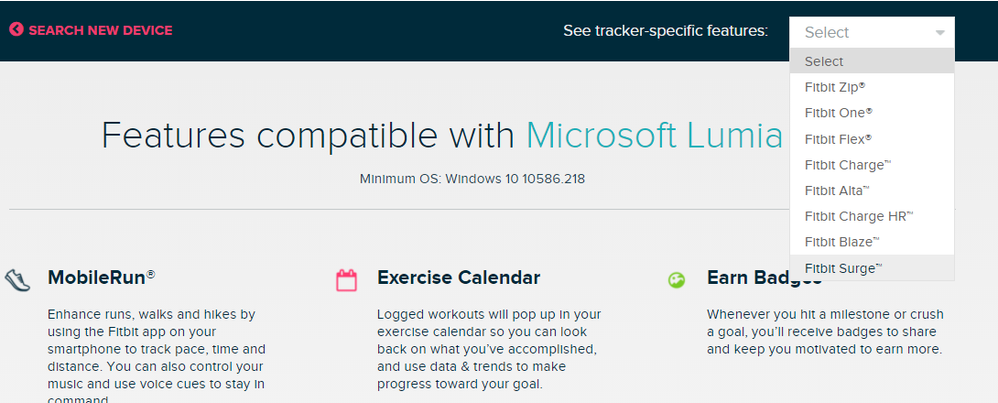The height and width of the screenshot is (403, 998).
Task: Choose Fitbit Charge HR option
Action: 872,216
